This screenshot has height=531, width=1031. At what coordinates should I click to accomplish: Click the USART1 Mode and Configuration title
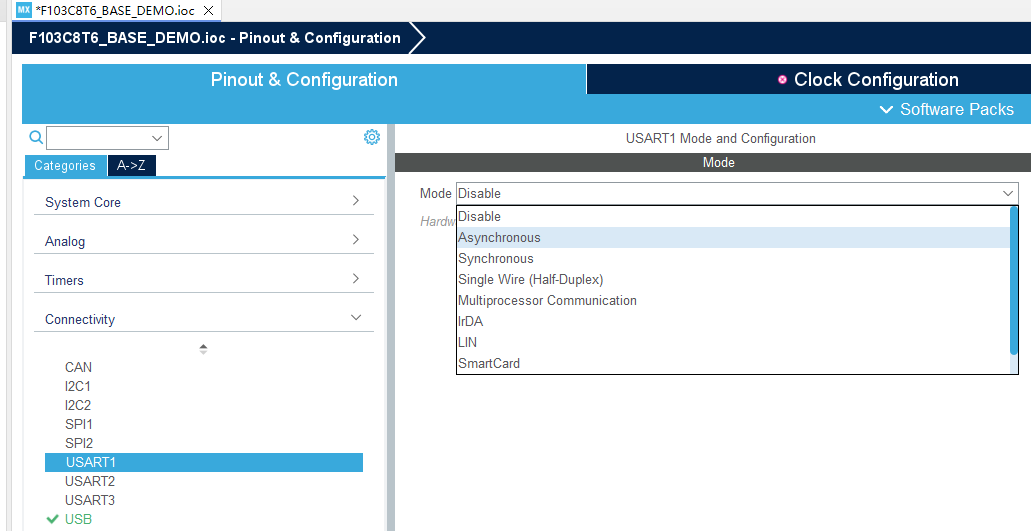[x=721, y=138]
